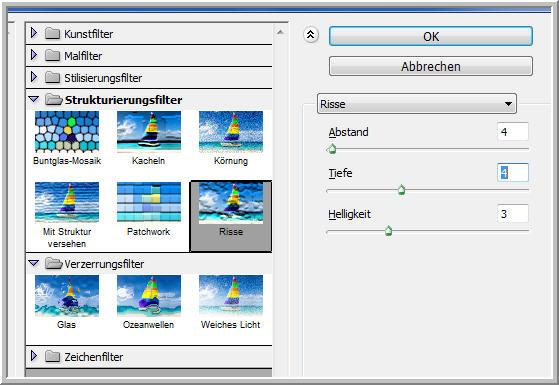Expand the Malfilter folder

coord(34,55)
